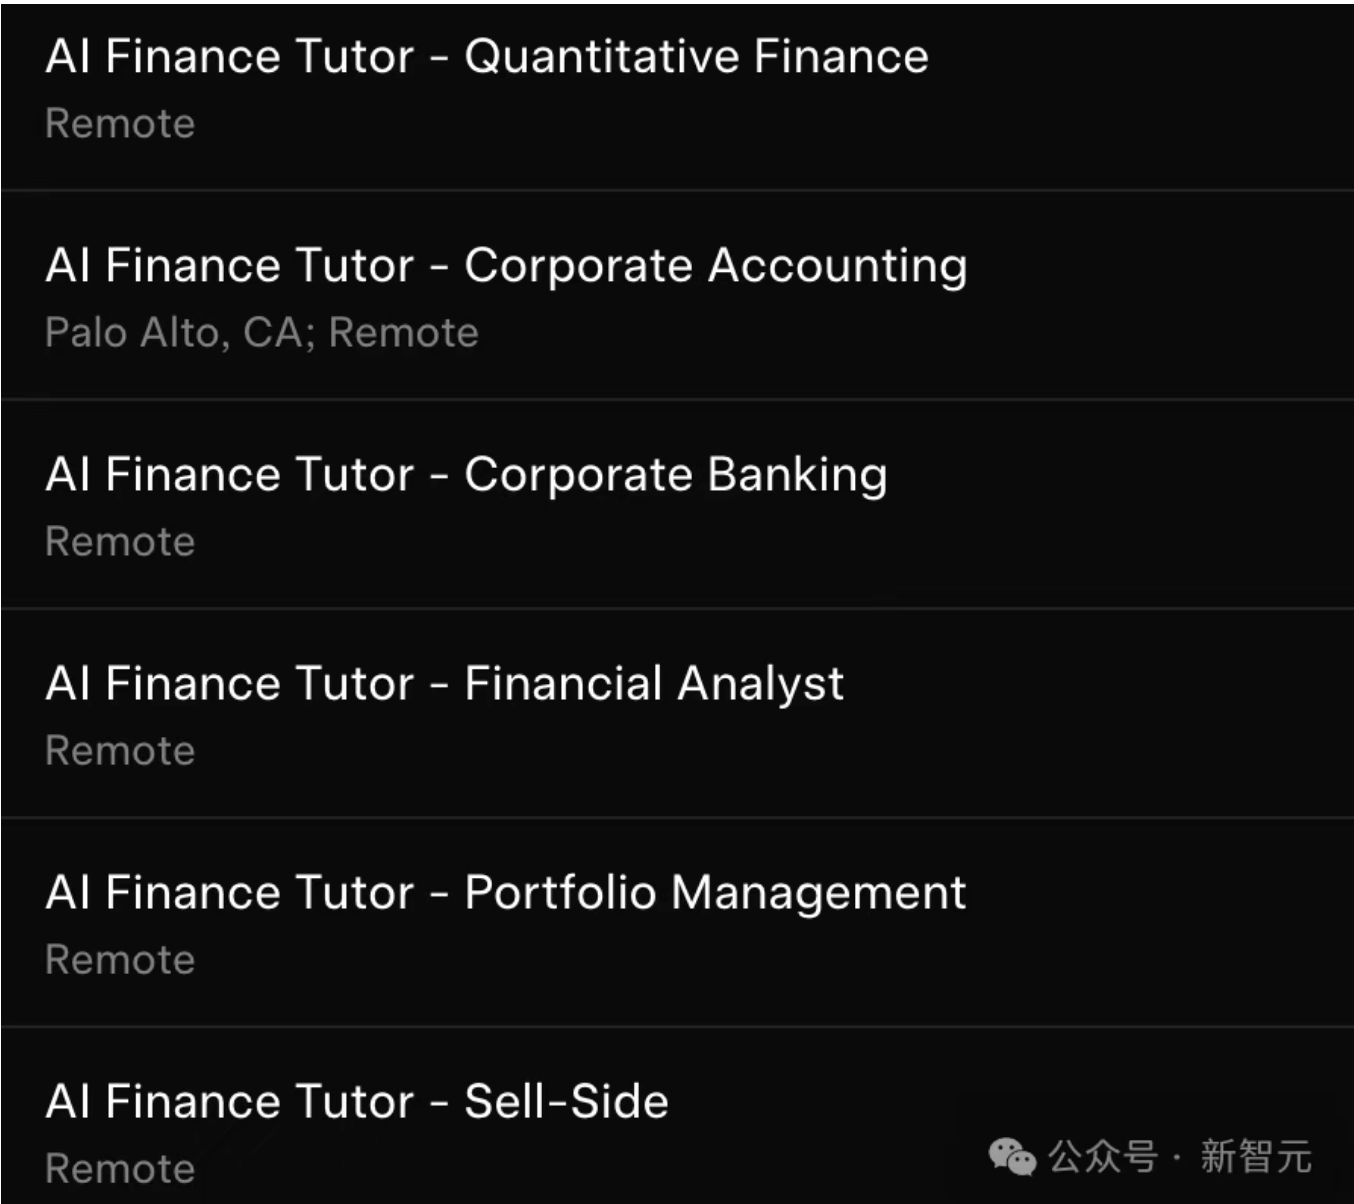1354x1204 pixels.
Task: Click the 新智元 account name text
Action: pyautogui.click(x=1256, y=1157)
